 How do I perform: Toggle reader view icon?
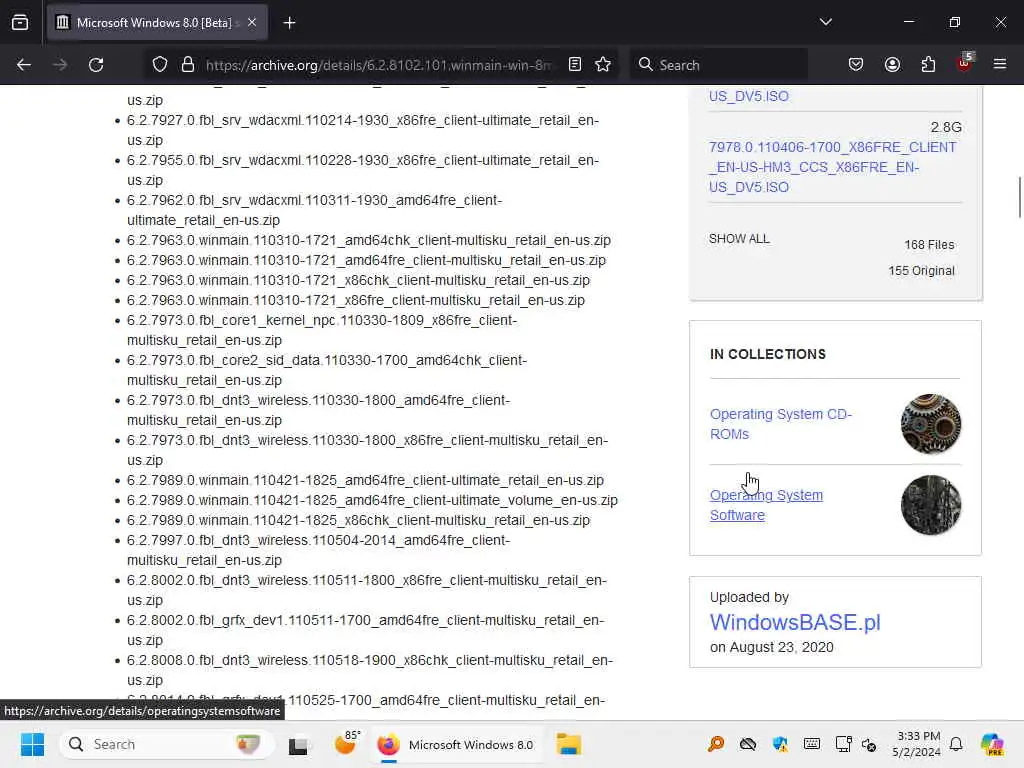tap(575, 64)
